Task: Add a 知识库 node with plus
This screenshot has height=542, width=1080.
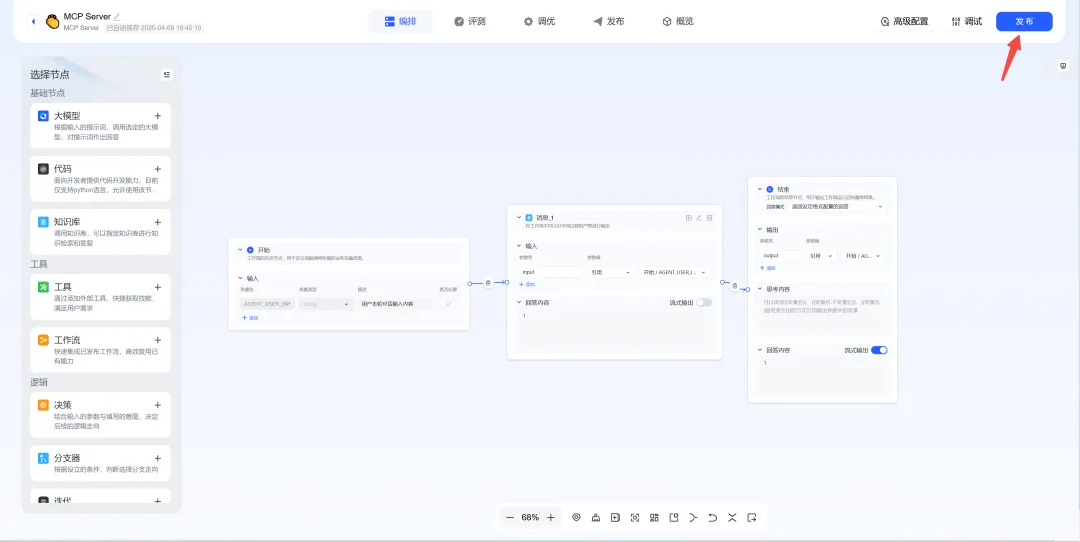Action: [x=158, y=222]
